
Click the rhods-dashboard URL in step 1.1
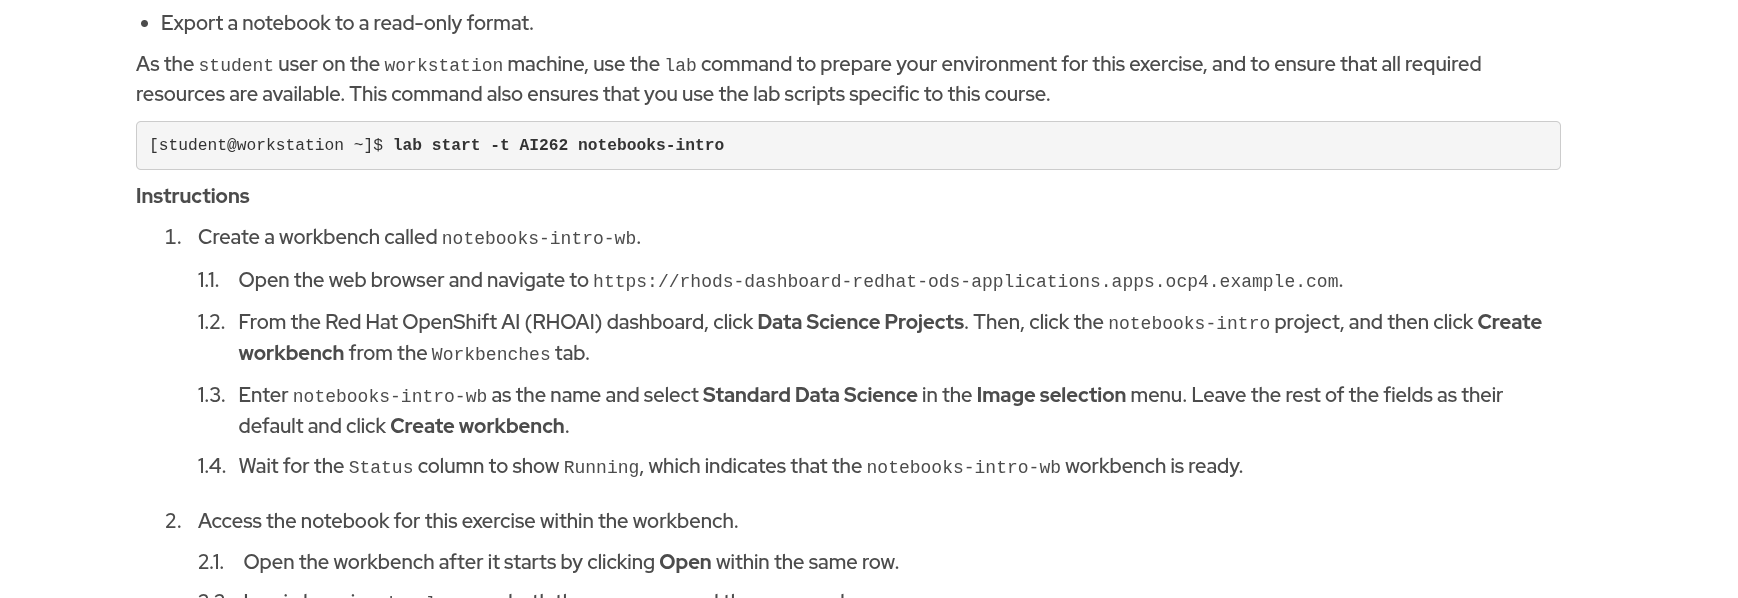pos(965,282)
